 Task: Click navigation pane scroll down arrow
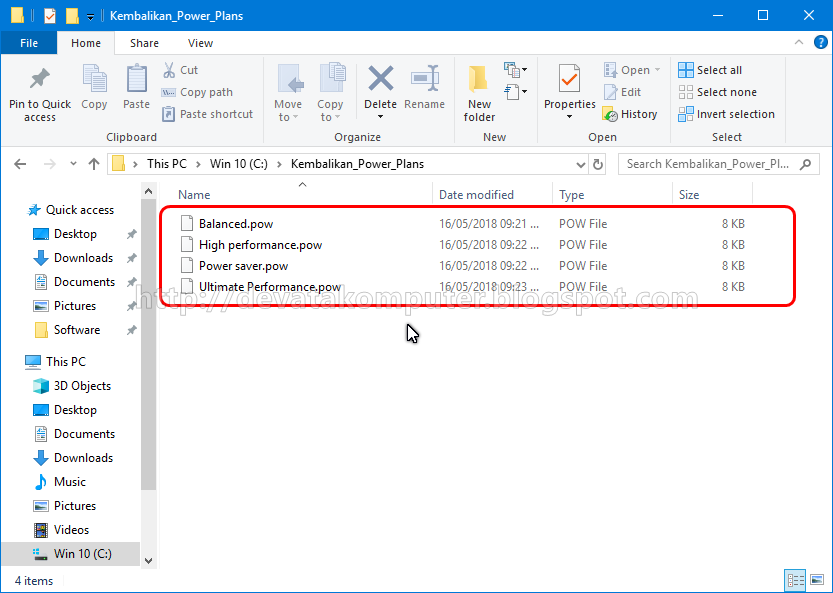(149, 561)
